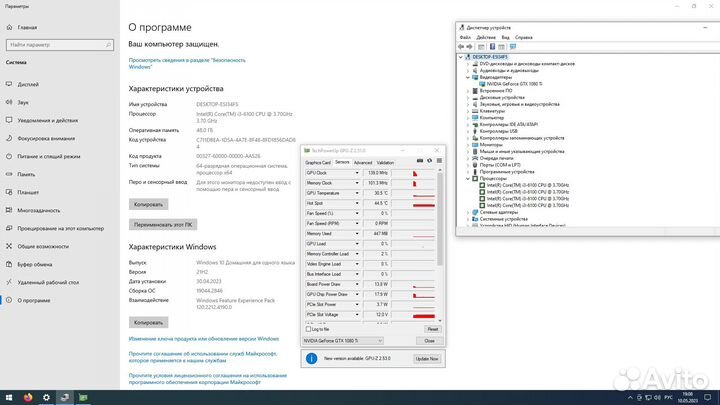Screen dimensions: 720x405
Task: Click the GPU-Z refresh icon
Action: [429, 161]
